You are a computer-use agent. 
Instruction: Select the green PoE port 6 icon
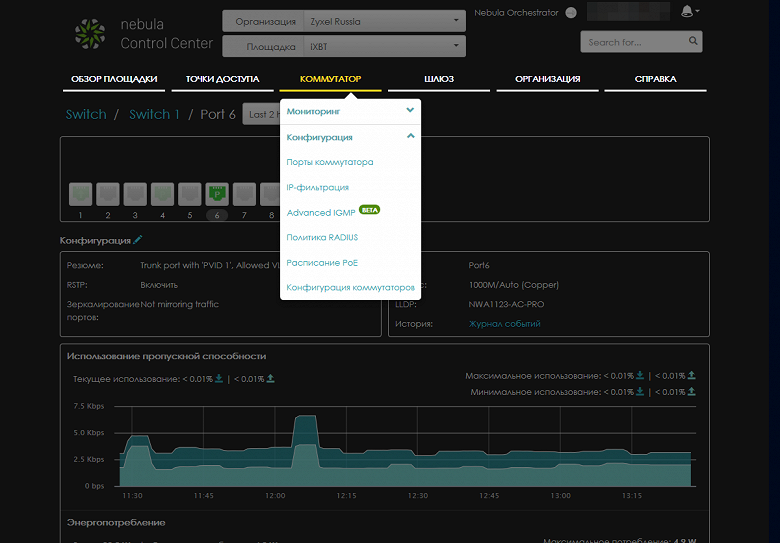tap(217, 193)
